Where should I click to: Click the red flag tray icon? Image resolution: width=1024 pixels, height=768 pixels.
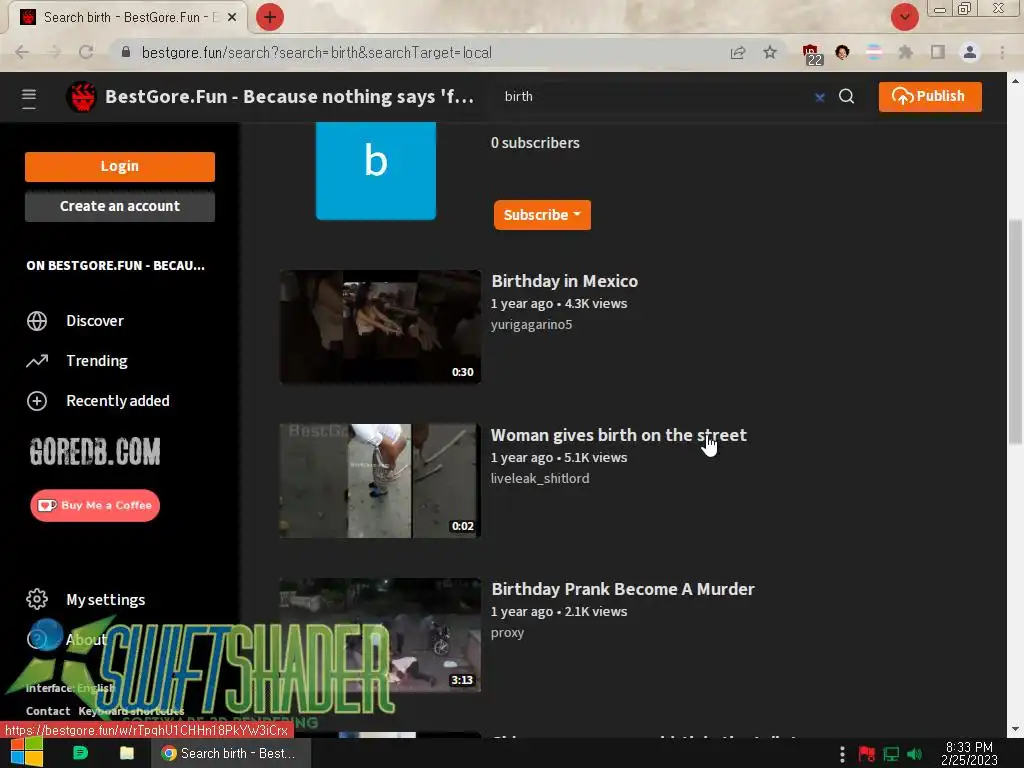click(x=867, y=754)
